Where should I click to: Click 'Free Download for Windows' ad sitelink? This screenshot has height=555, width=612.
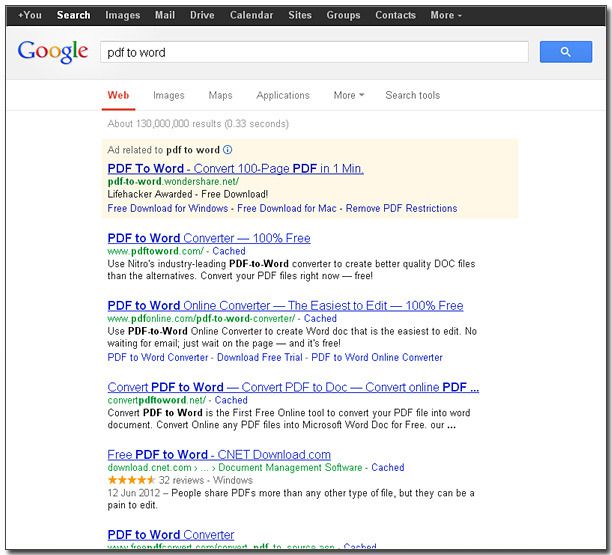click(x=167, y=208)
